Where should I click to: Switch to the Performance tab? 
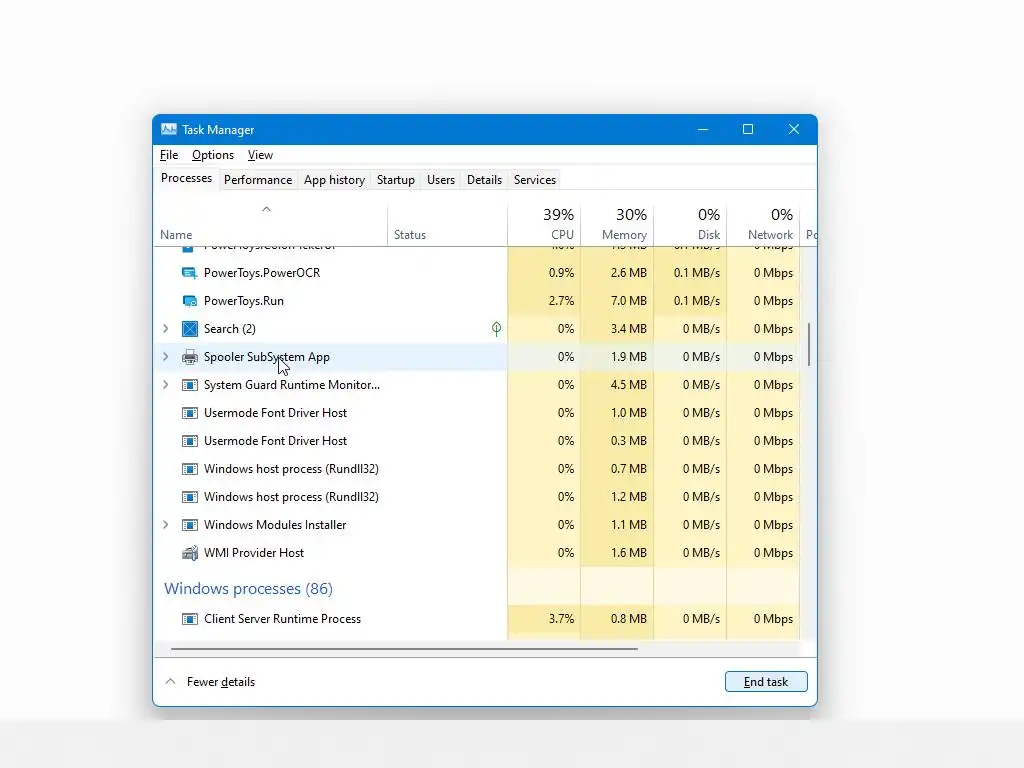pyautogui.click(x=258, y=180)
